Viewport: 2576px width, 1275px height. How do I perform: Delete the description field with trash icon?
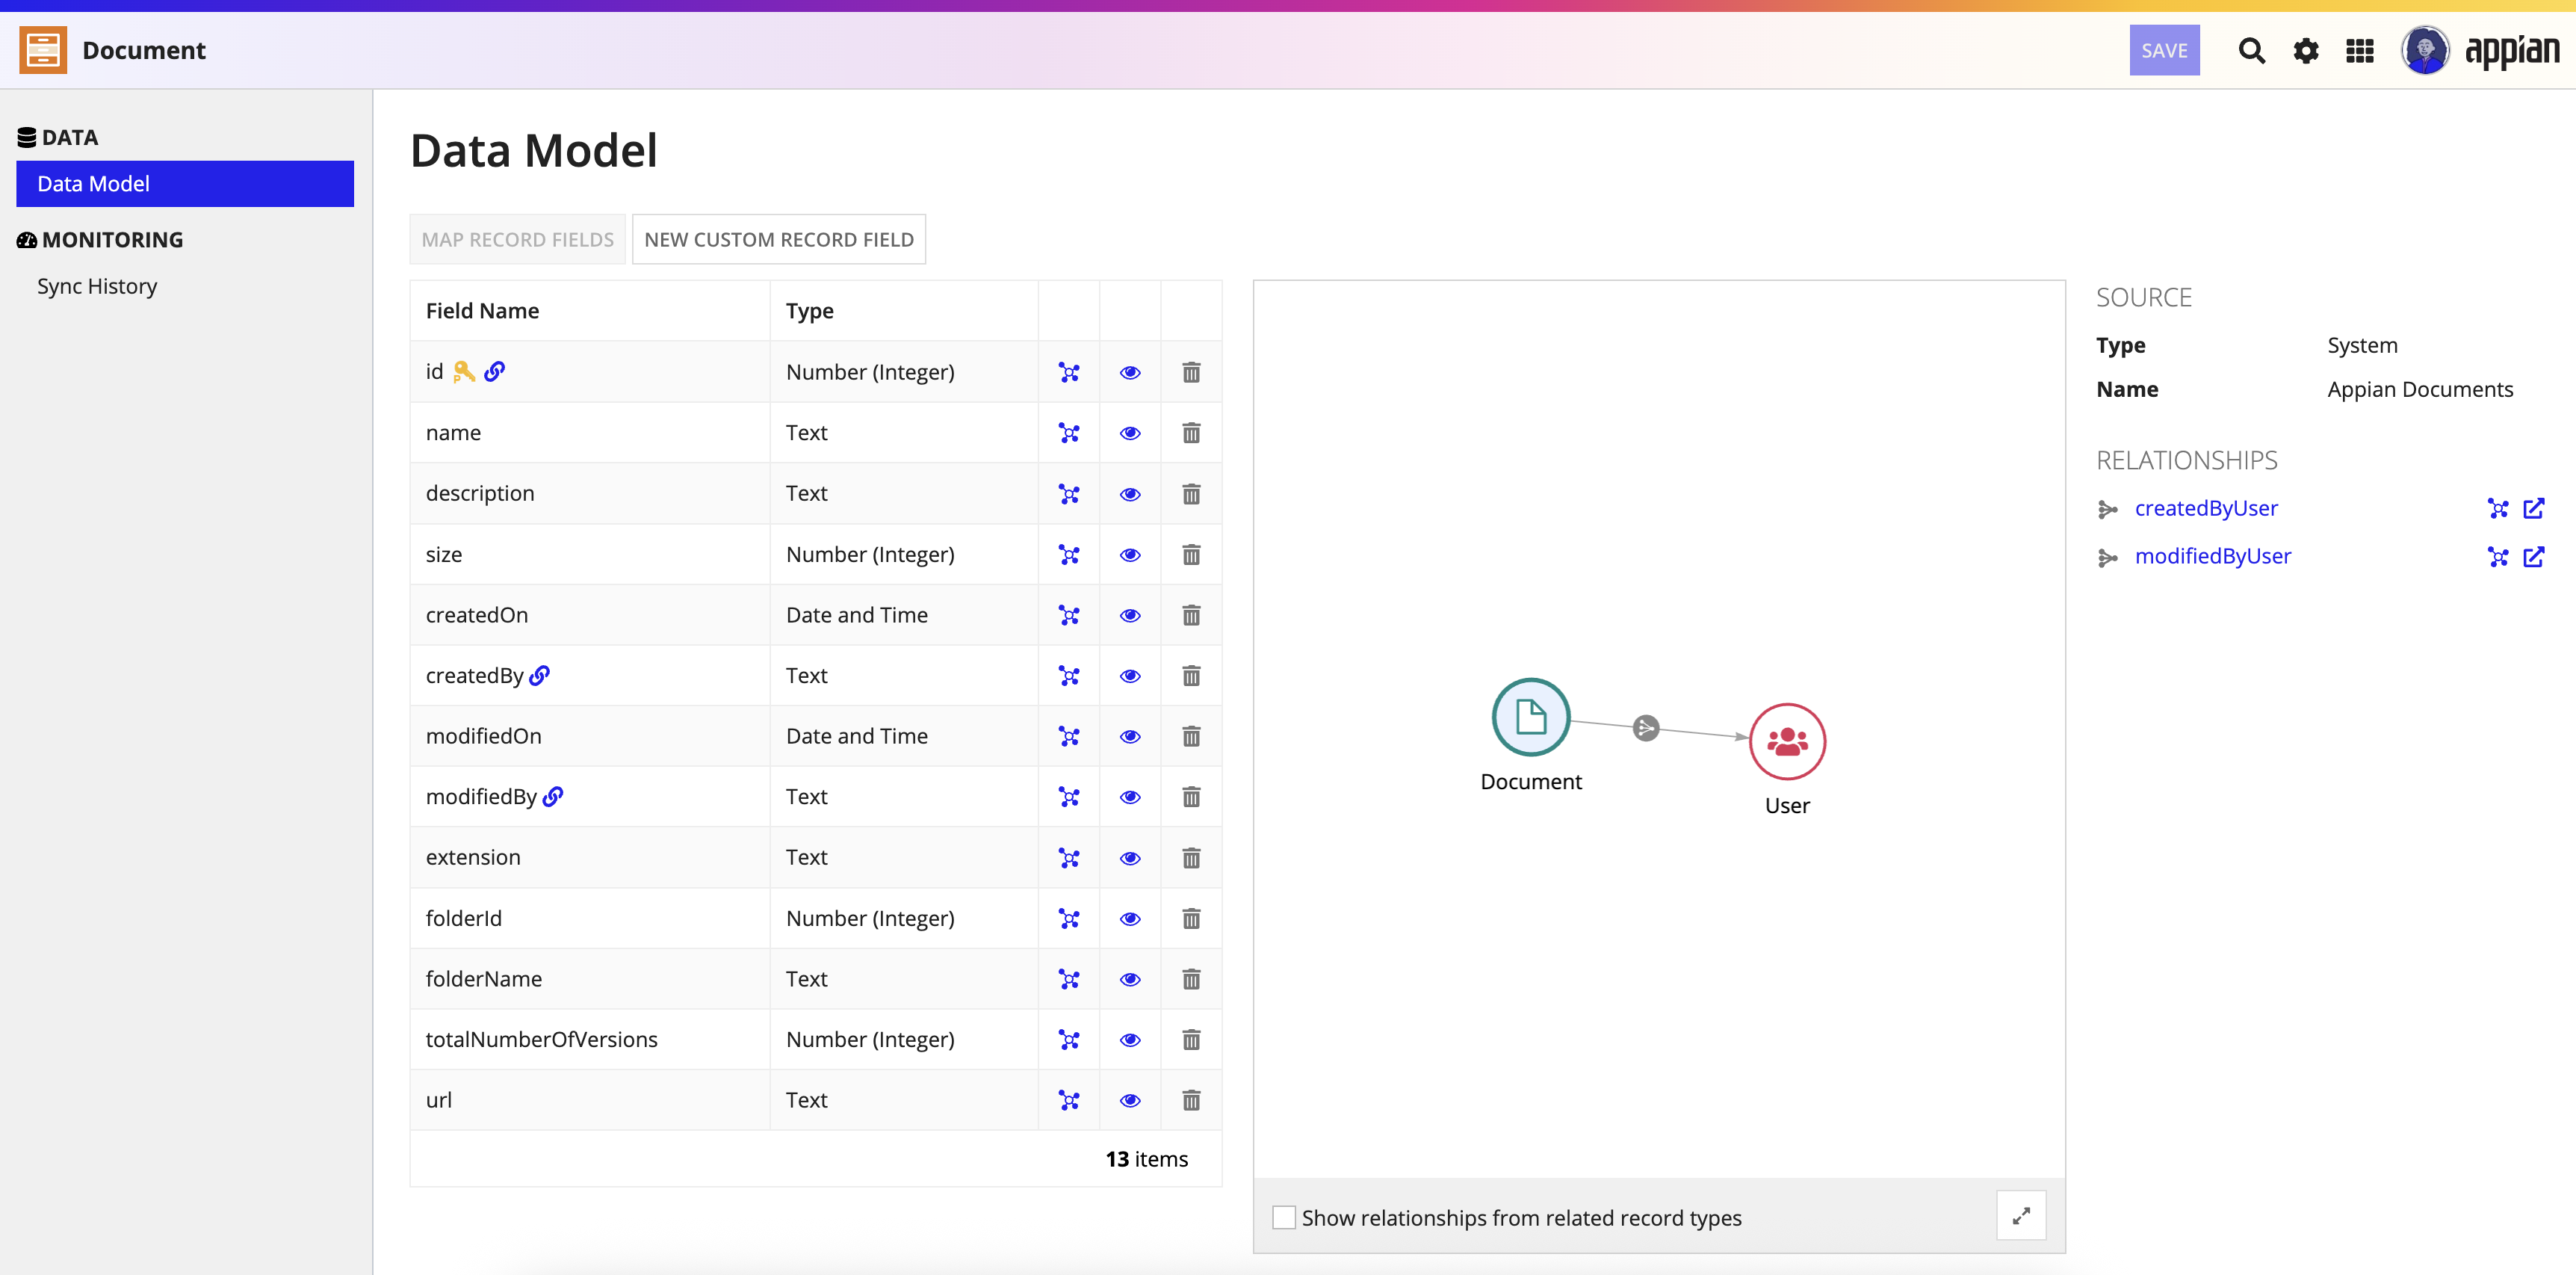(x=1191, y=494)
